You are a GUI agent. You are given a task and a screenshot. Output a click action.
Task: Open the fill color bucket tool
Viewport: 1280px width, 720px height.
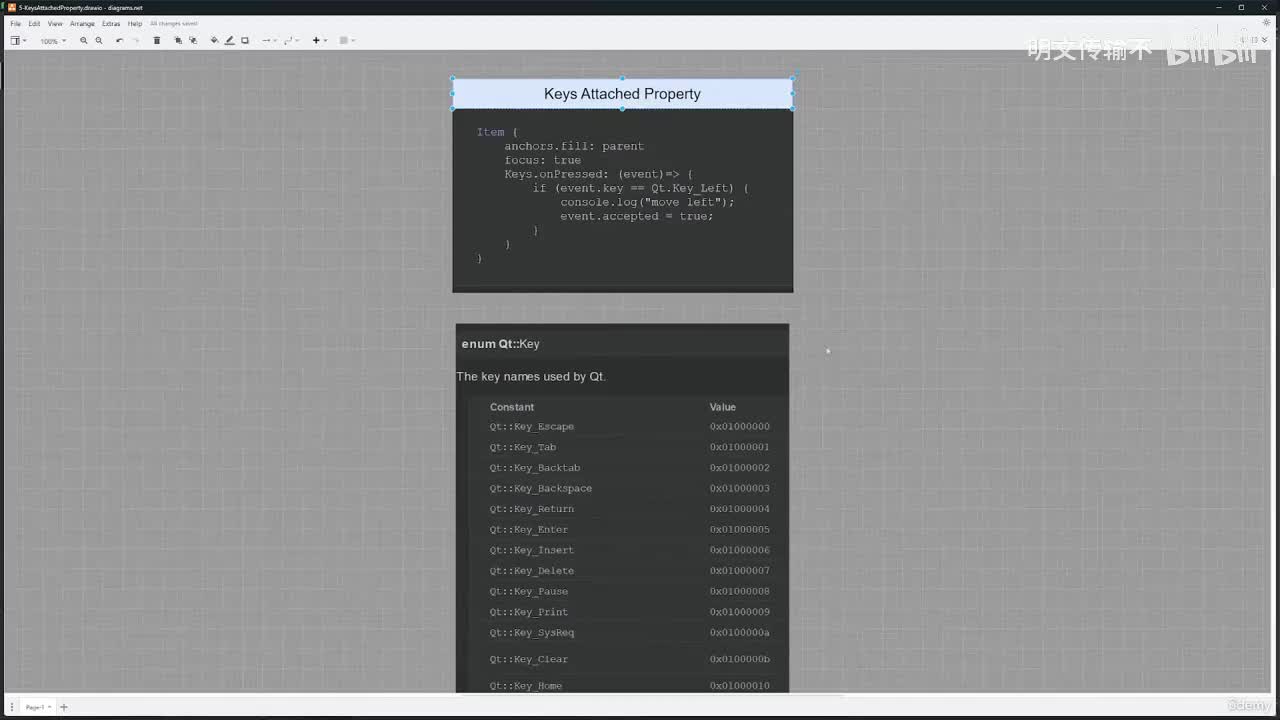[214, 41]
